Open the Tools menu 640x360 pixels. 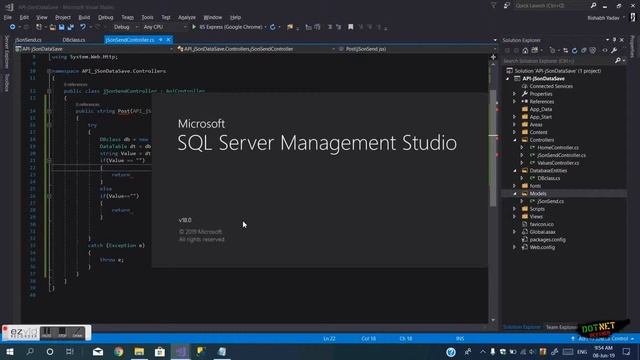click(147, 18)
